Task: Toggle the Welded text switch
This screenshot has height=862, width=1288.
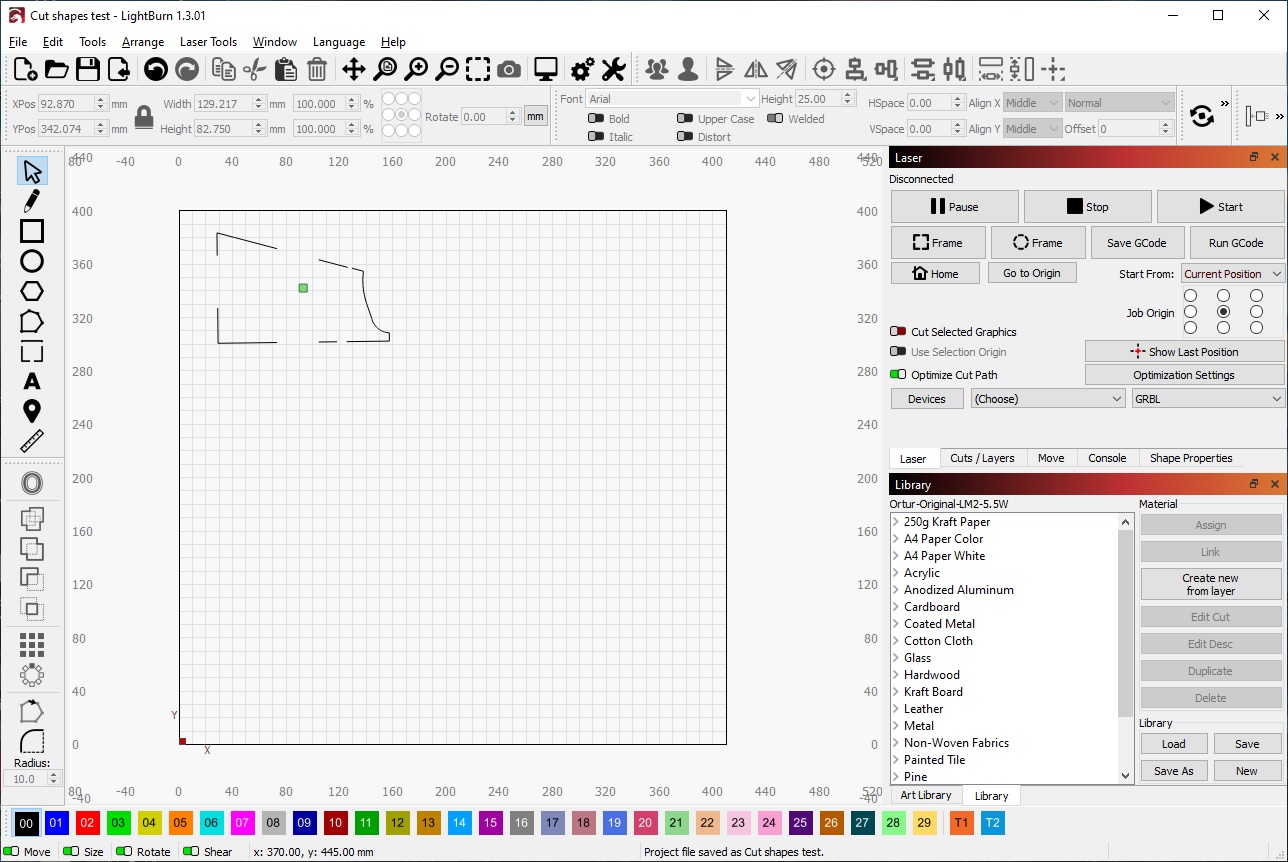Action: click(775, 118)
